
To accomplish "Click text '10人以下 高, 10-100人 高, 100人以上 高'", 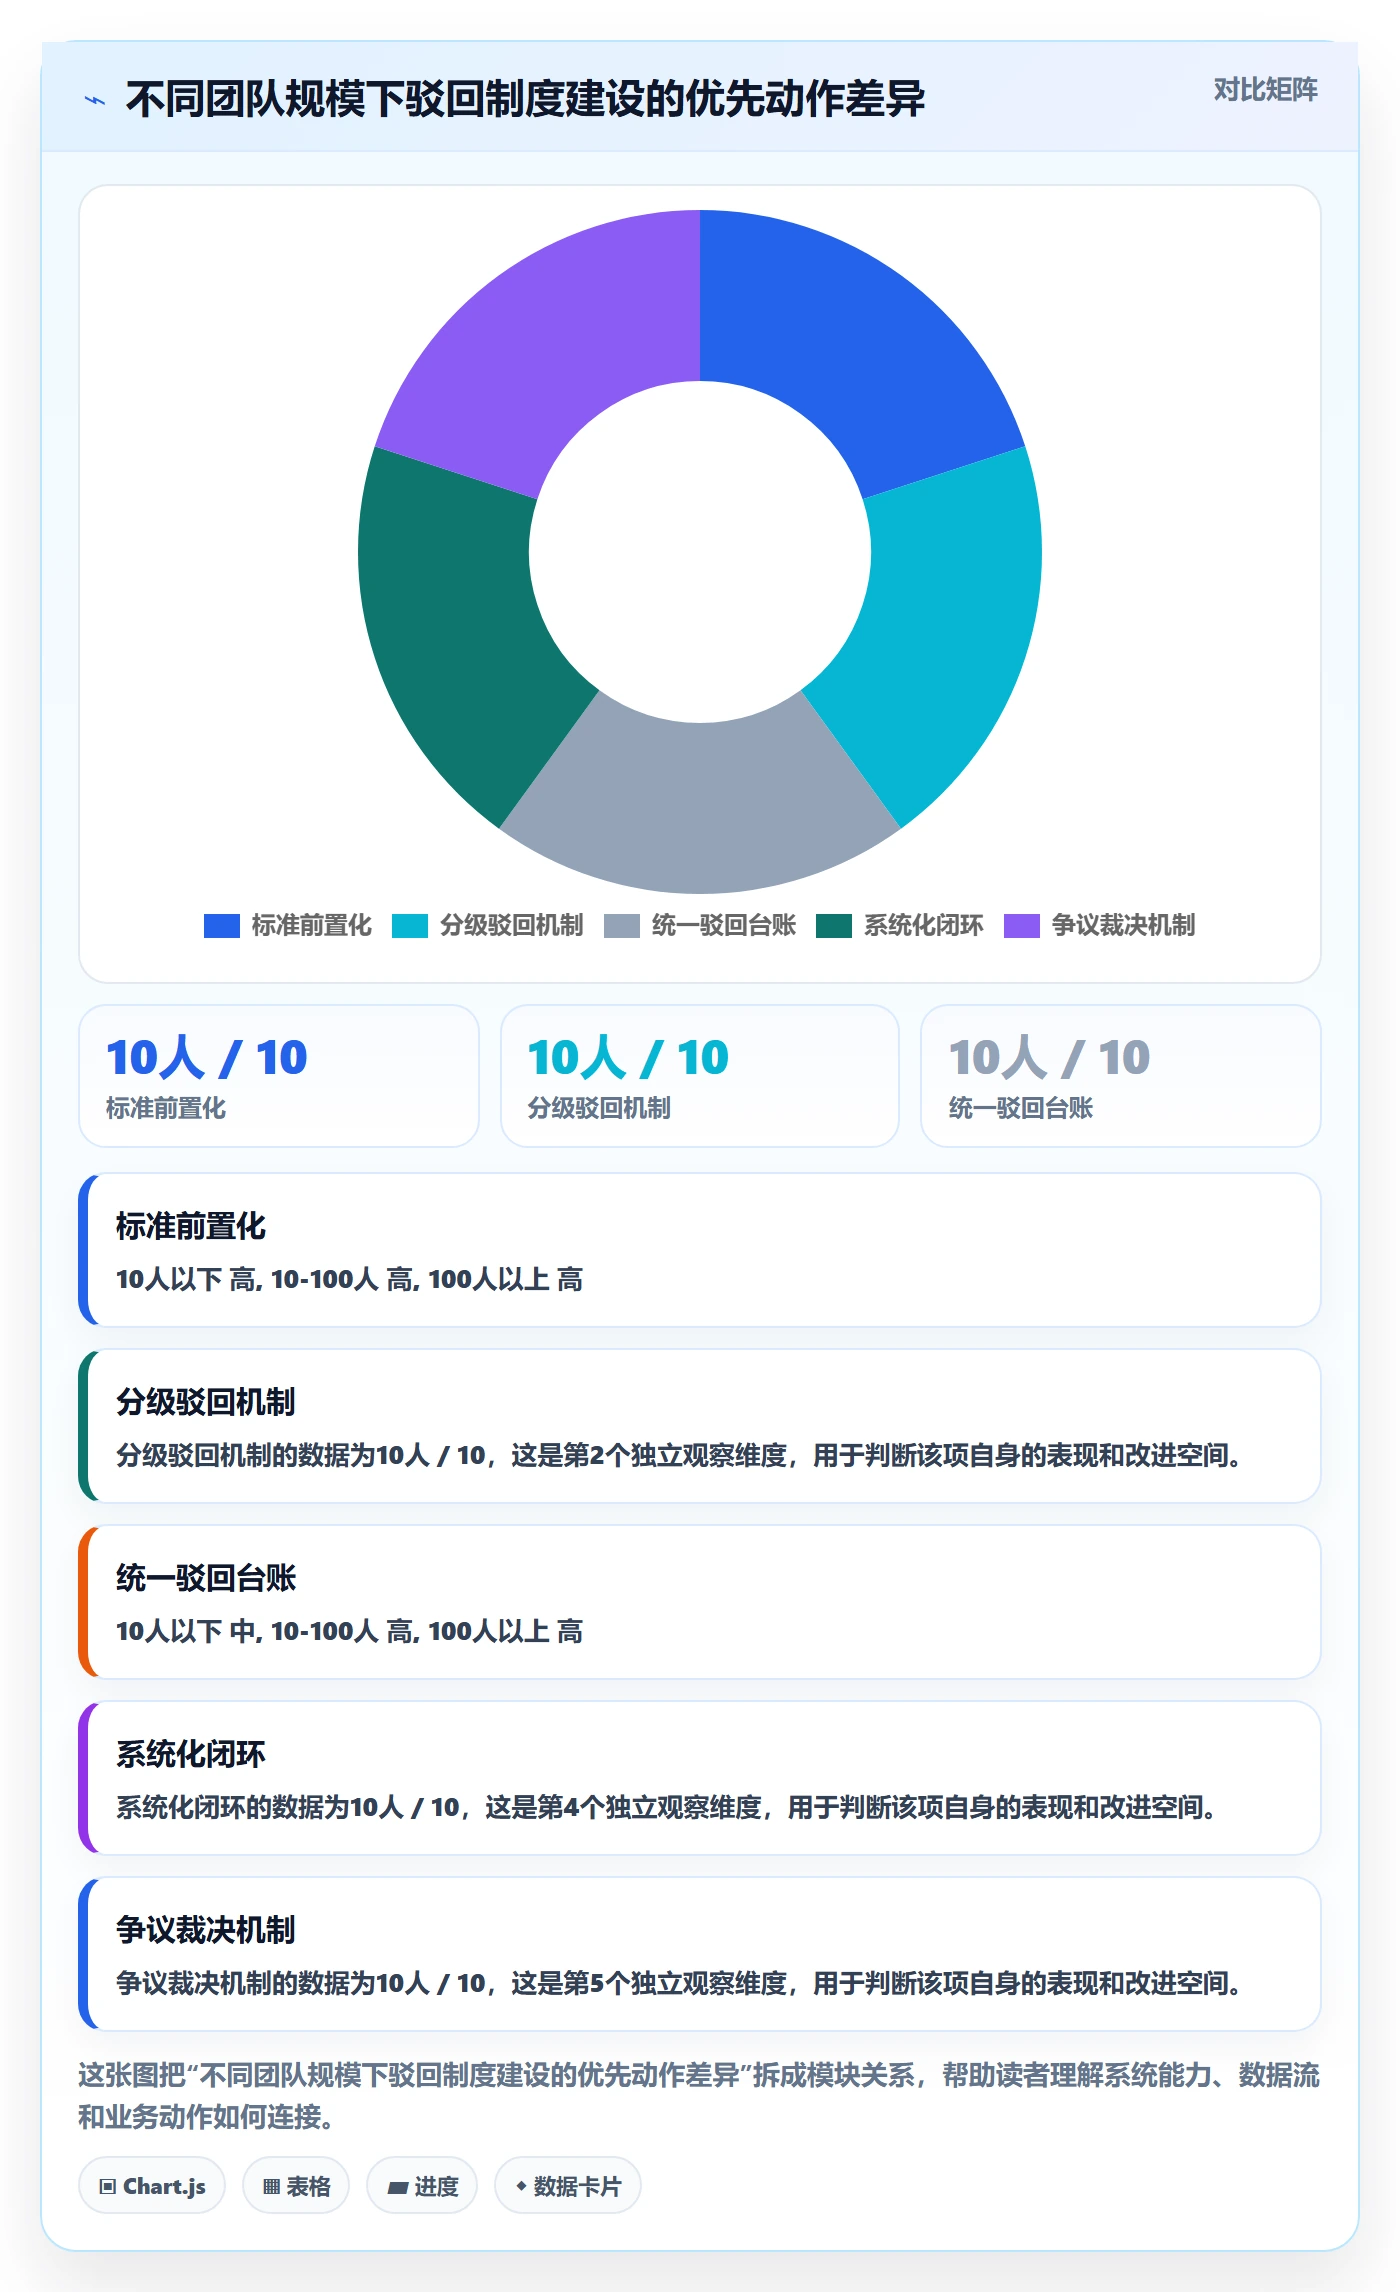I will coord(349,1279).
